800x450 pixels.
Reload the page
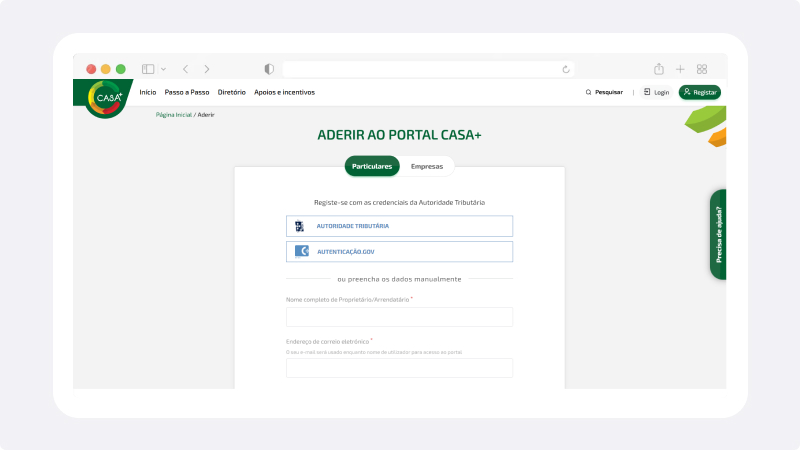(566, 69)
